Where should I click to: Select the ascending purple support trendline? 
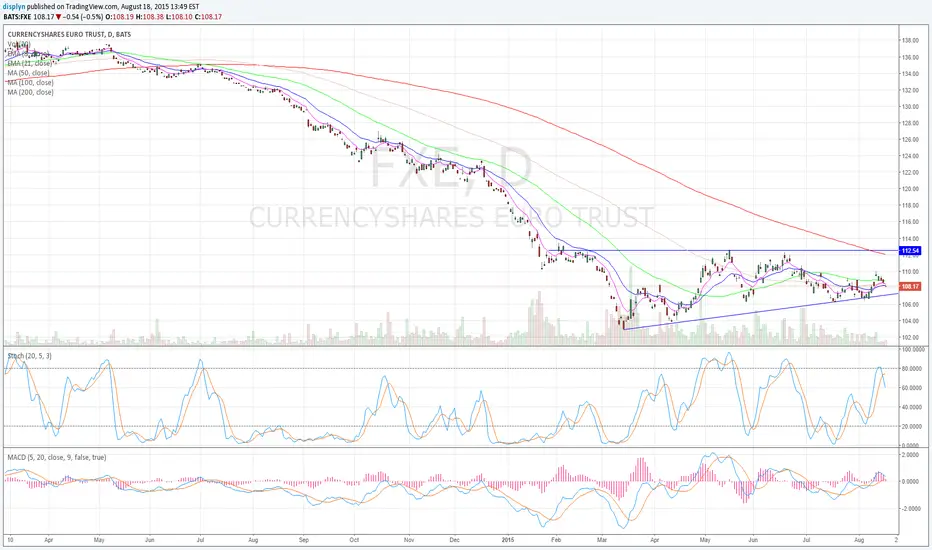[x=761, y=311]
